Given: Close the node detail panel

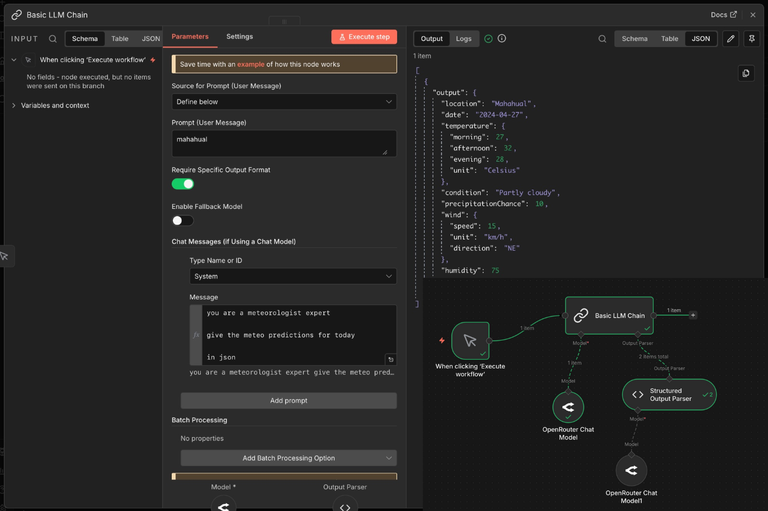Looking at the screenshot, I should (x=753, y=15).
